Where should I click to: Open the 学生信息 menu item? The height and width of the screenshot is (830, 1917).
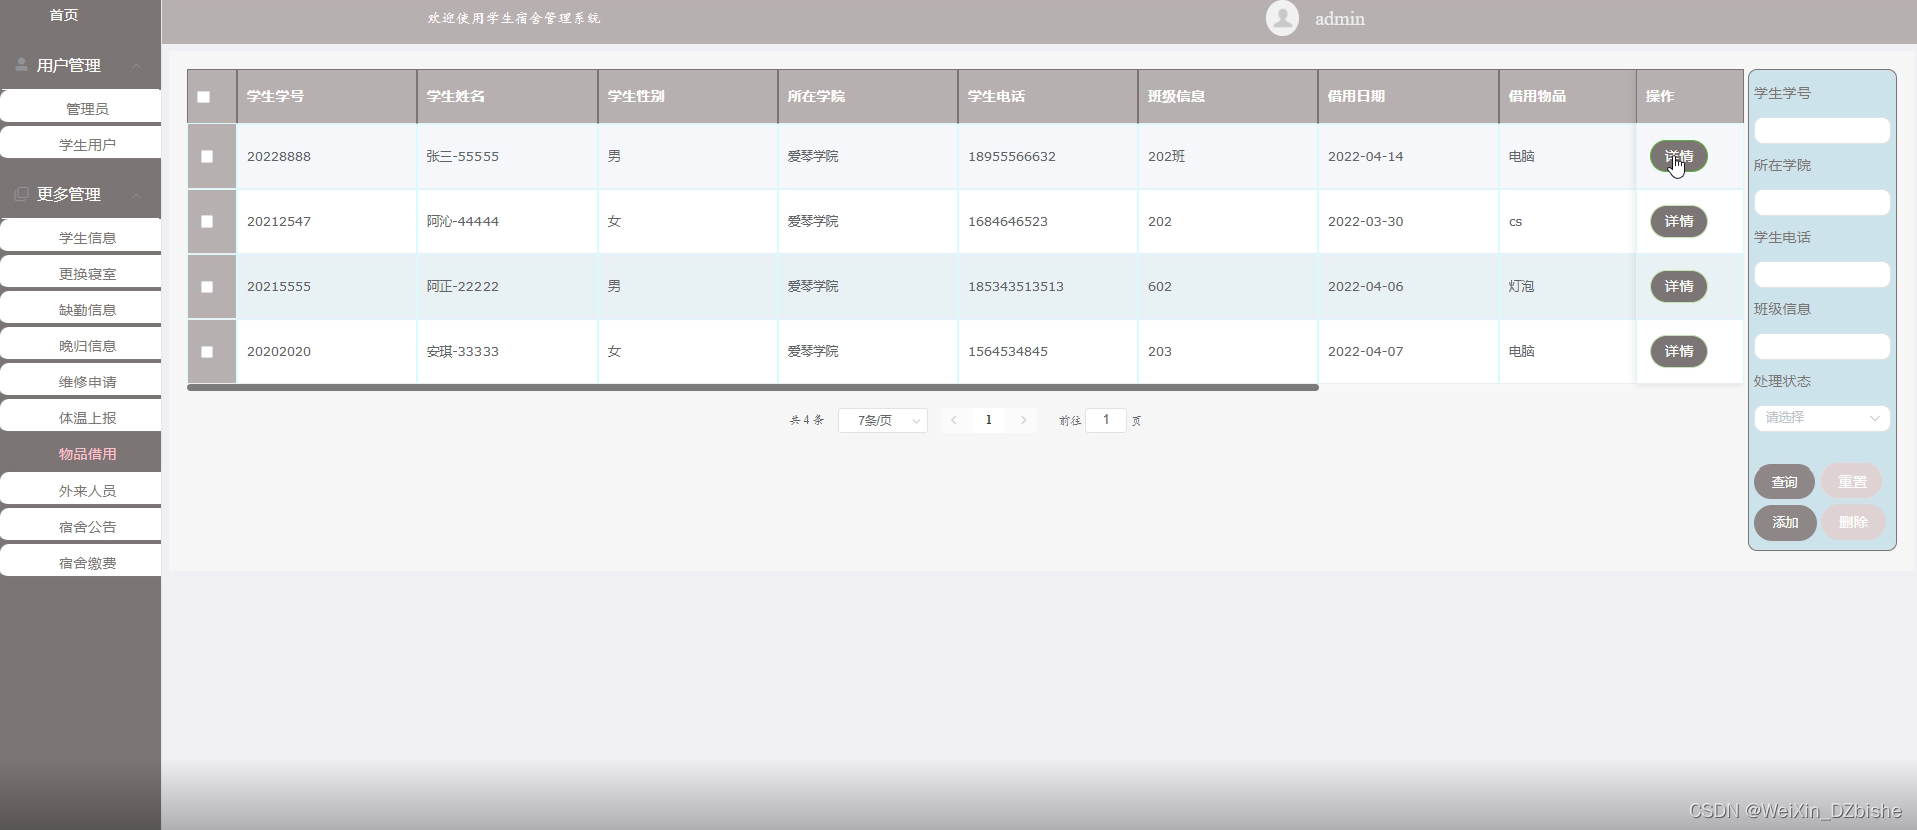(80, 237)
